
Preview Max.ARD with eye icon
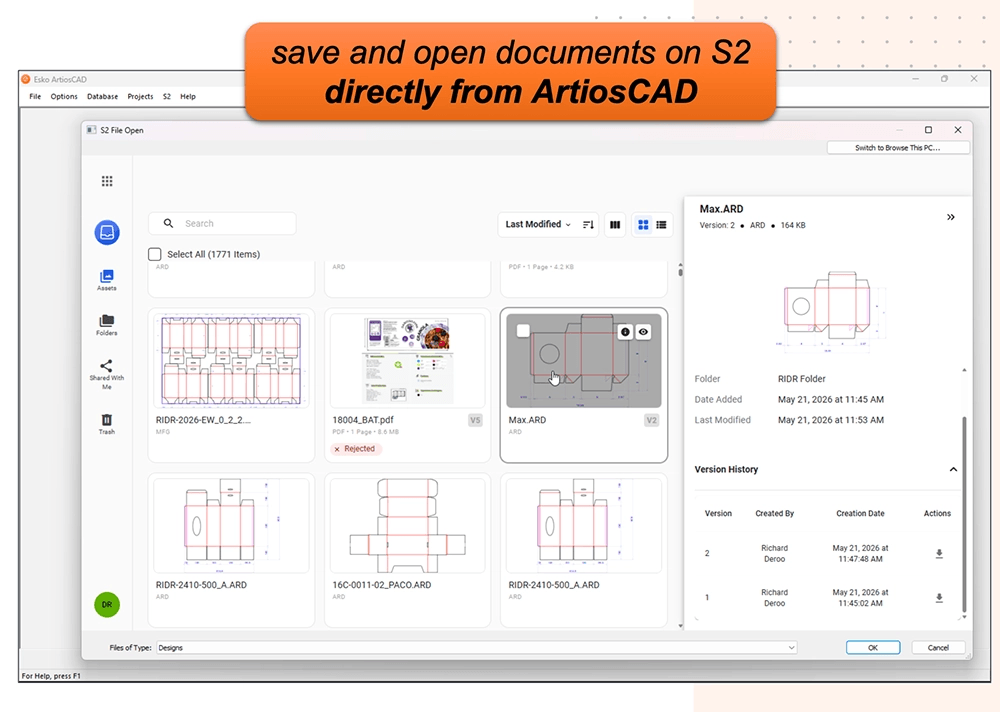click(643, 332)
